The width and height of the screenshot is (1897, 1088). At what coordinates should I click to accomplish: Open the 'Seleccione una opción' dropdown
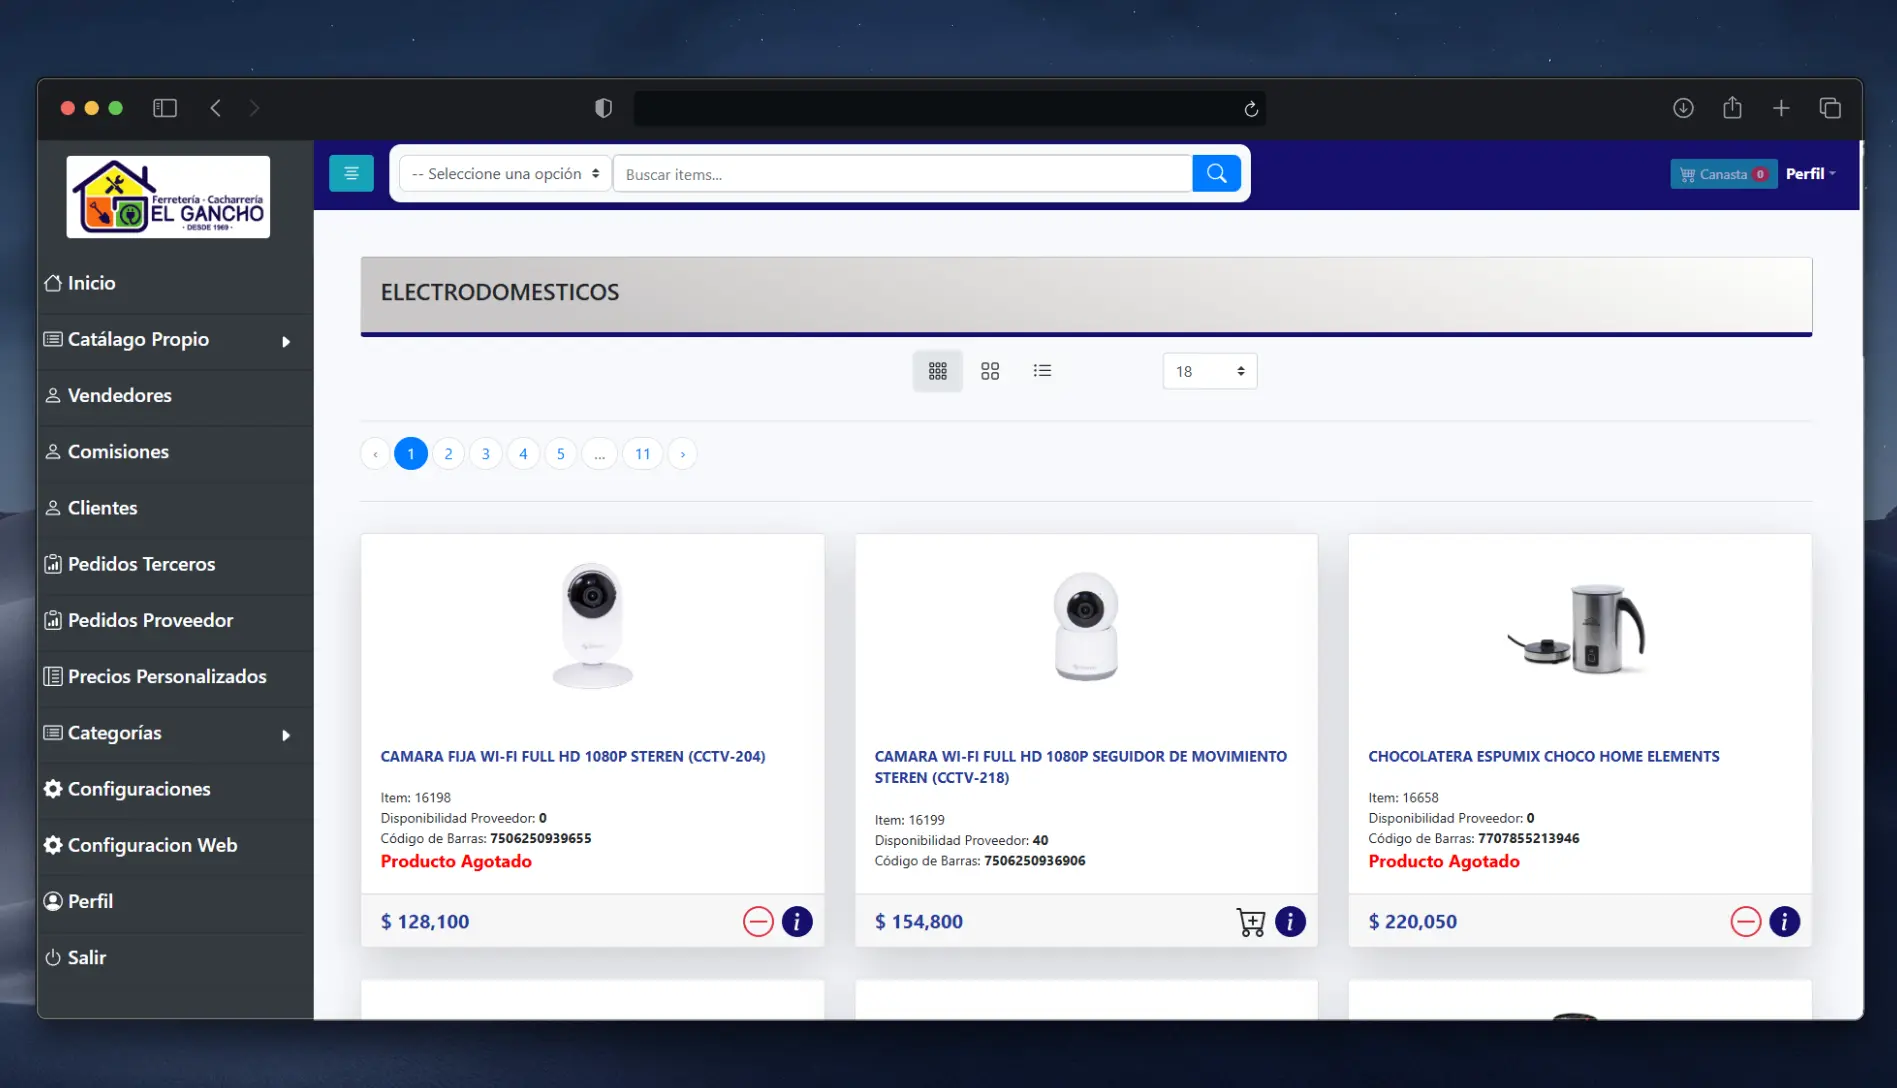tap(505, 173)
